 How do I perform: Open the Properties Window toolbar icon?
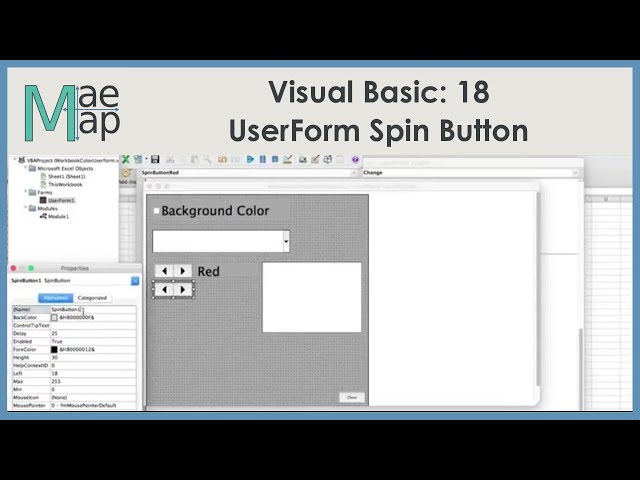point(315,160)
